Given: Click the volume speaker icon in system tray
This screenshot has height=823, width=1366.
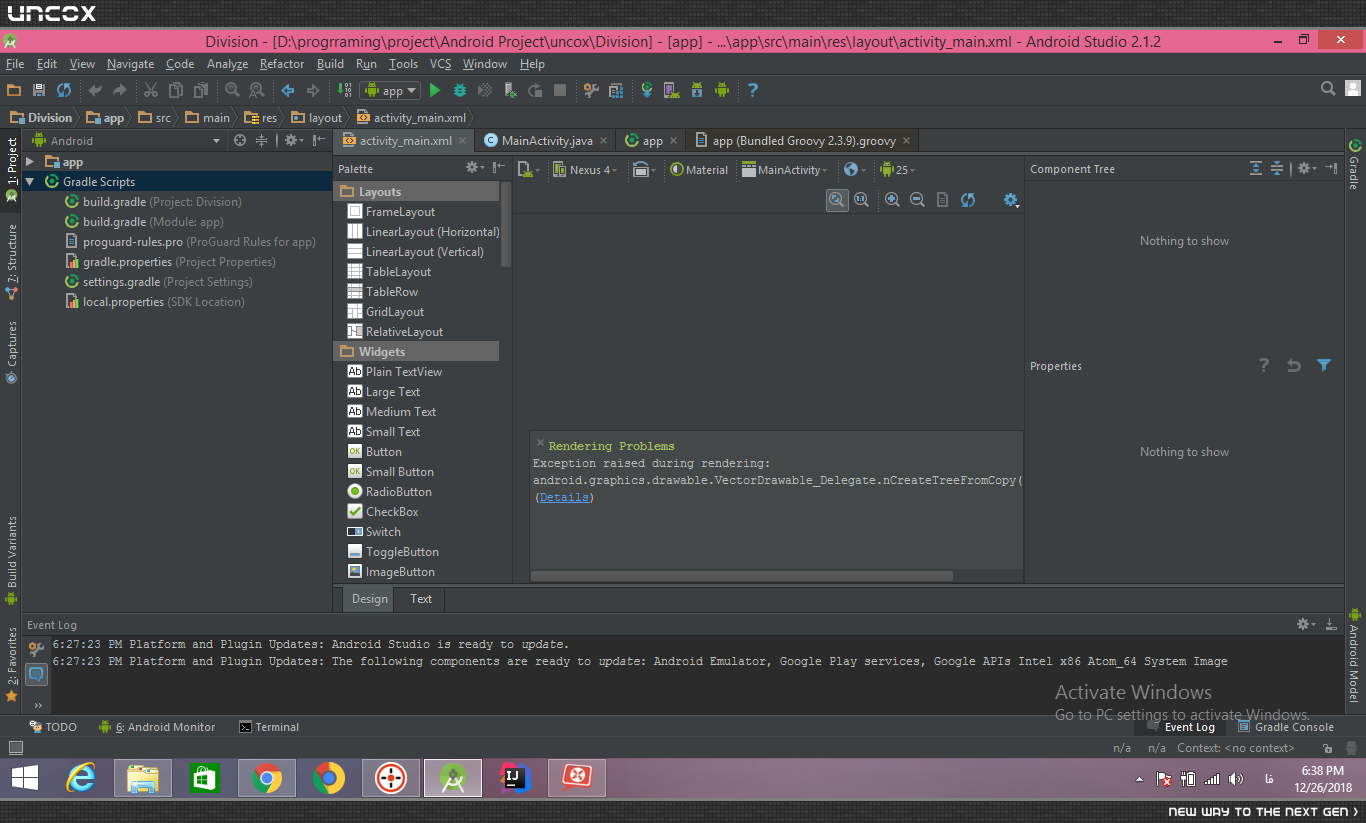Looking at the screenshot, I should 1236,779.
